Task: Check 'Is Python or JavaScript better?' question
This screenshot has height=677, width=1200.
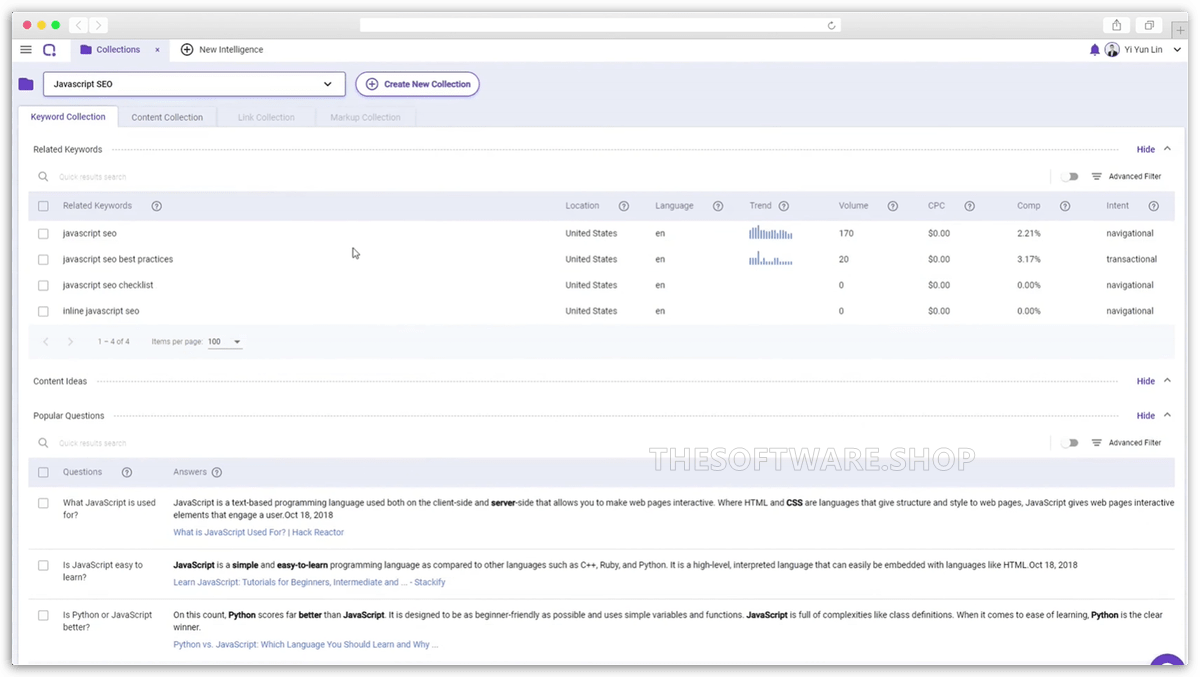Action: click(43, 615)
